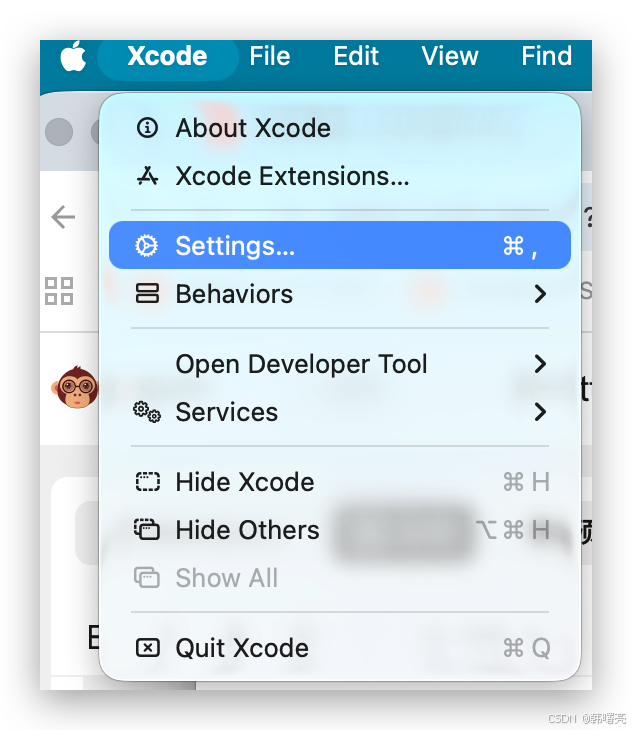Click the Xcode Extensions app-store icon
Viewport: 632px width, 730px height.
pos(148,176)
